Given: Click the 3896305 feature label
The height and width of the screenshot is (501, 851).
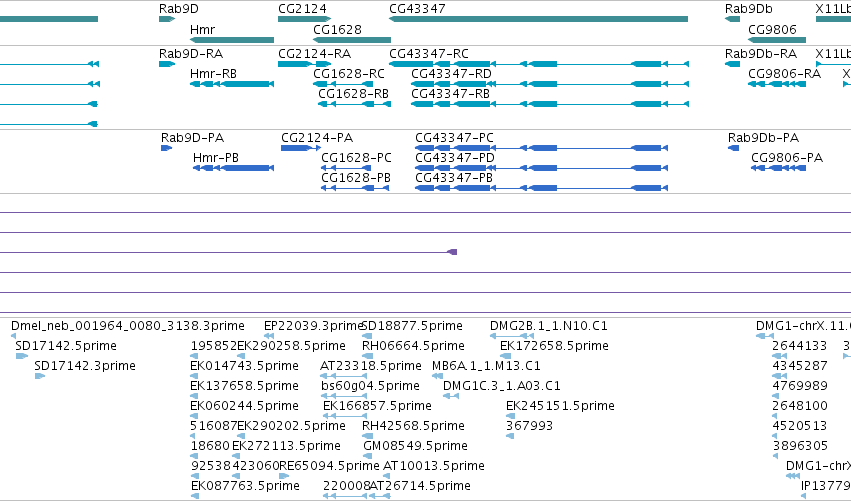Looking at the screenshot, I should (799, 446).
